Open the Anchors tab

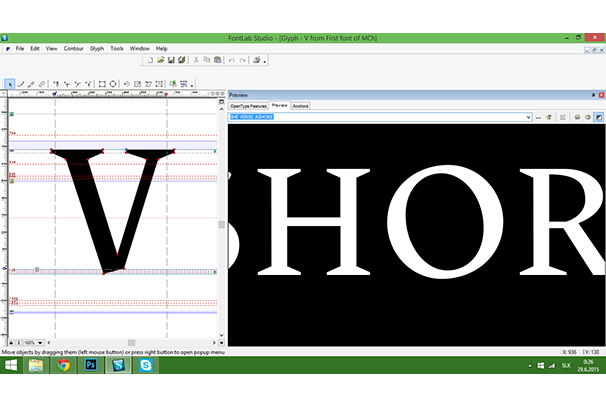(300, 105)
